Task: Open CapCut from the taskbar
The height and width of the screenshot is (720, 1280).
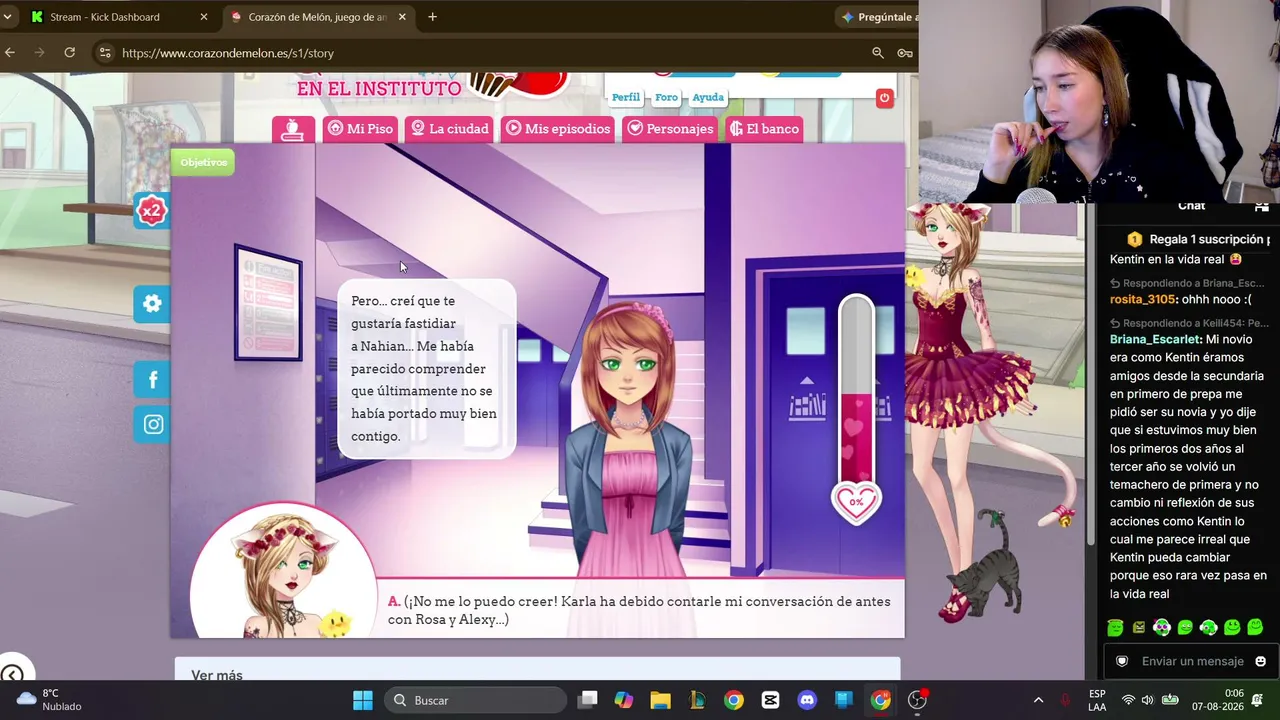Action: click(x=770, y=700)
